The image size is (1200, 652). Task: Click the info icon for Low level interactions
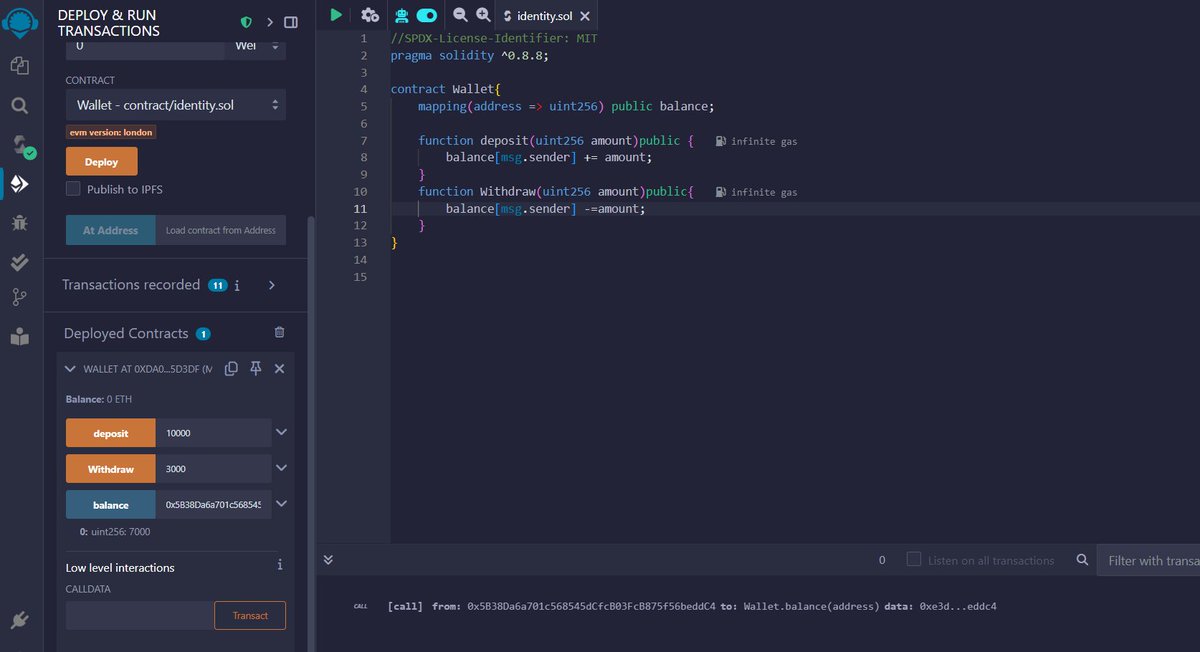coord(280,566)
